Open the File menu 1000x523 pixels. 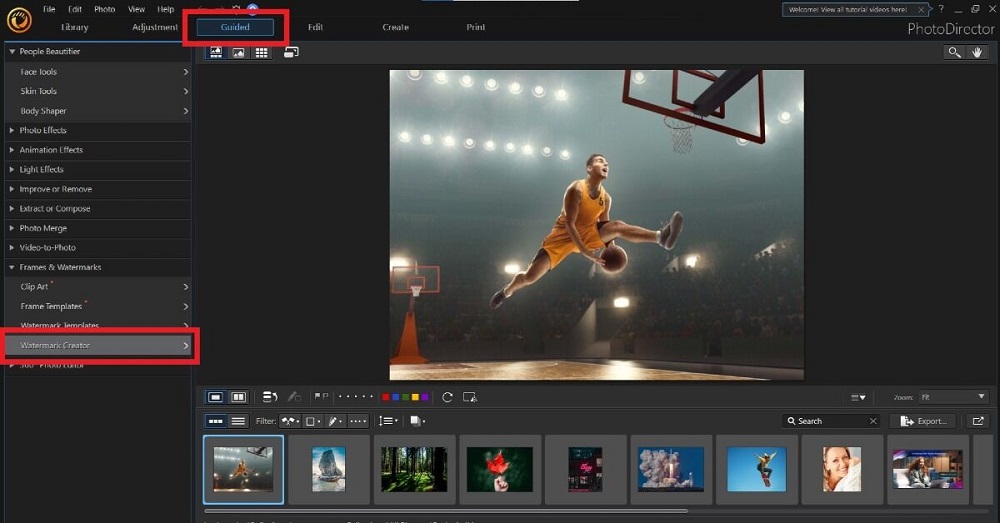point(49,9)
